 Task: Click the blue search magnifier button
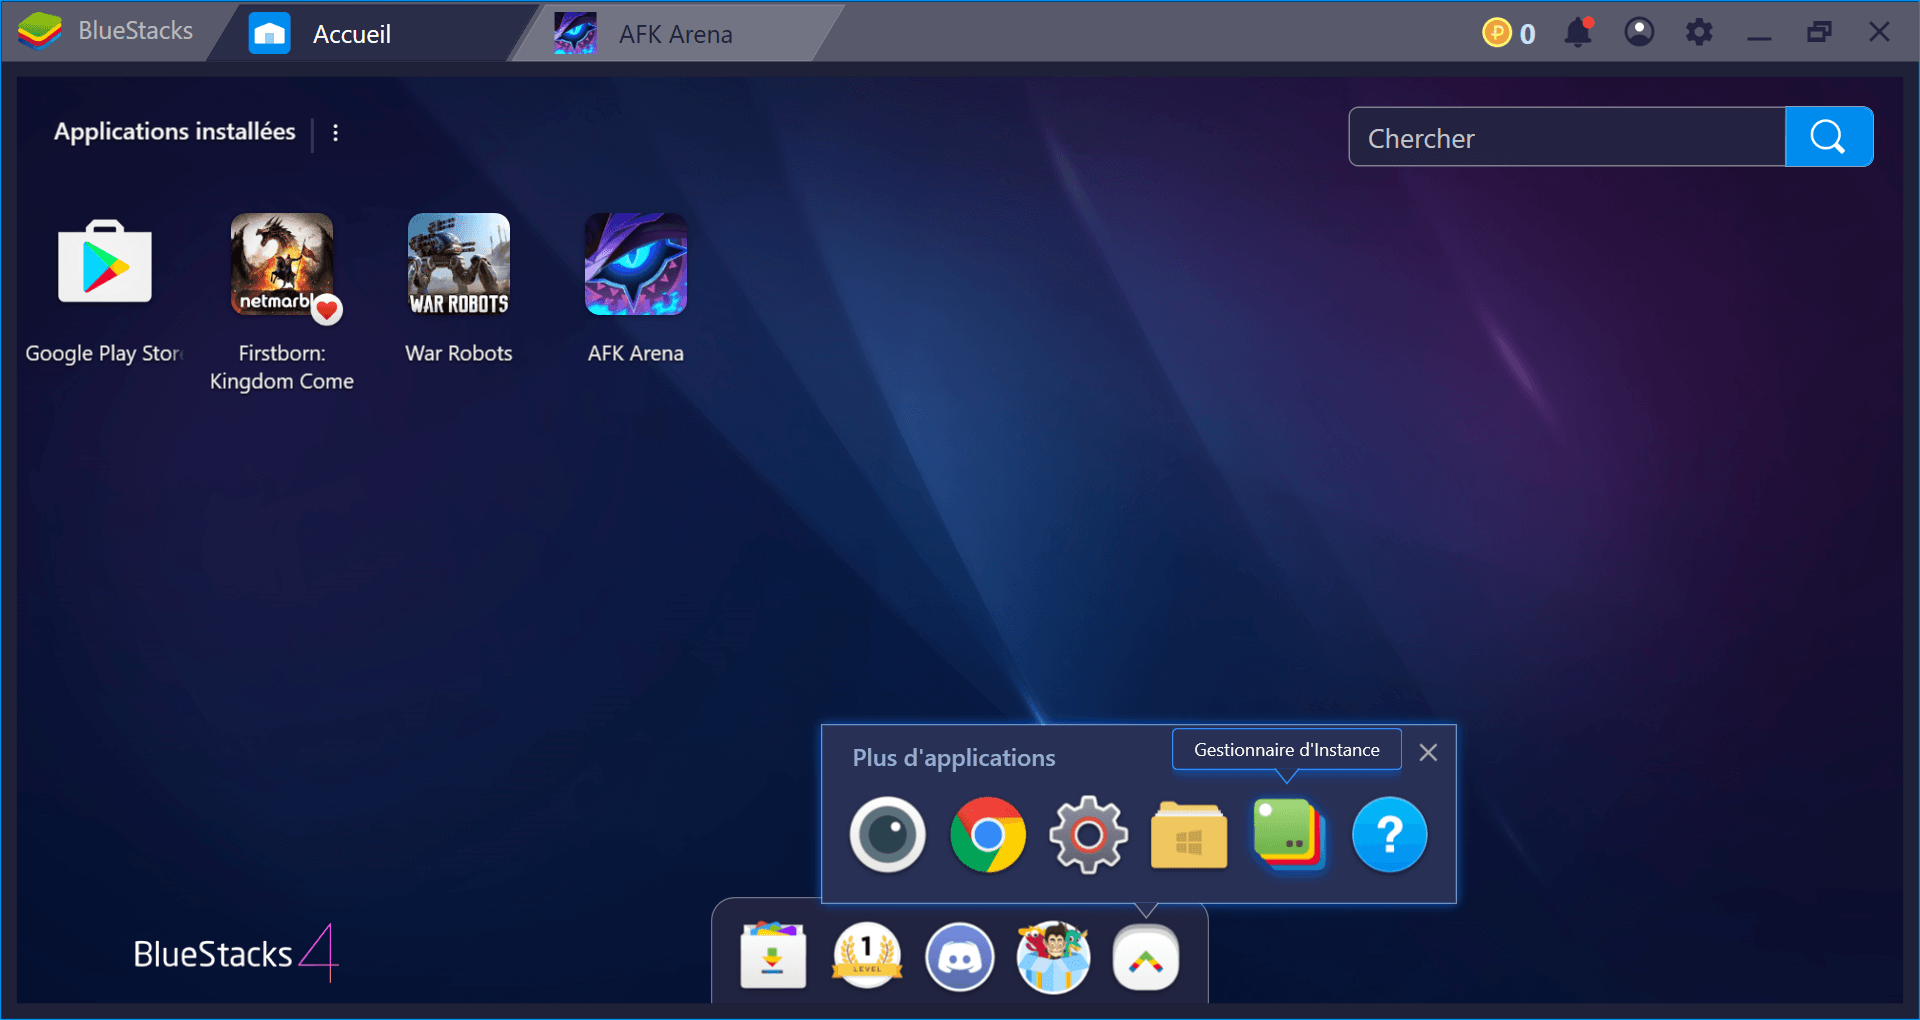point(1829,137)
